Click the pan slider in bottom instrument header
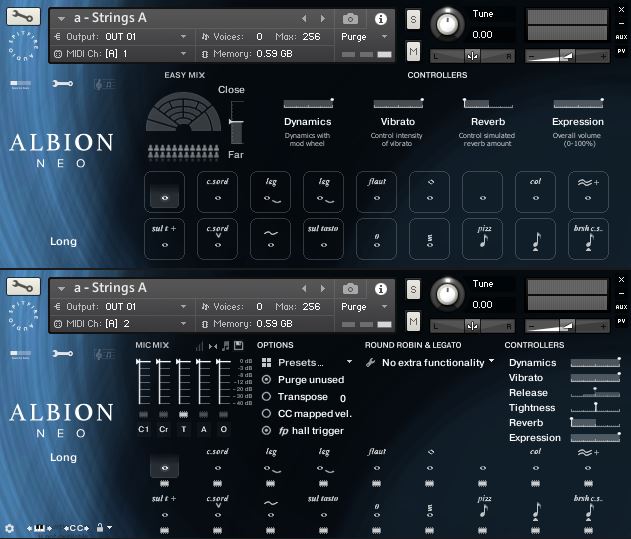The image size is (631, 539). click(472, 326)
